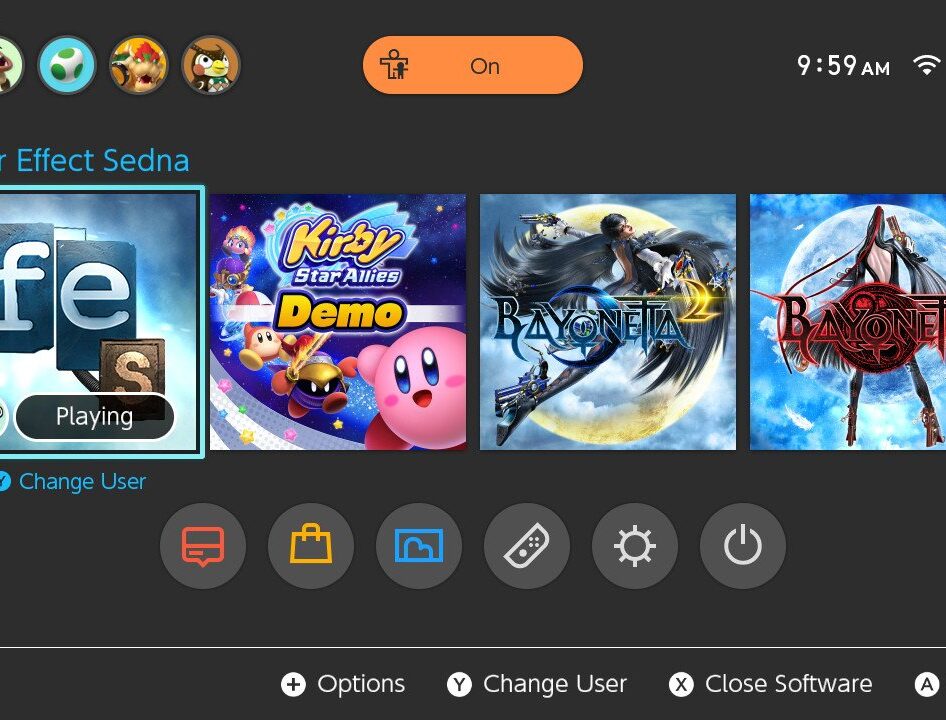Open the Album gallery icon
The height and width of the screenshot is (720, 946).
(419, 546)
